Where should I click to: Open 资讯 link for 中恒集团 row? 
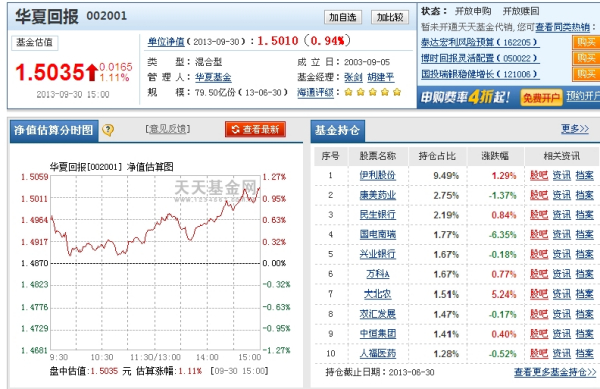click(x=562, y=334)
